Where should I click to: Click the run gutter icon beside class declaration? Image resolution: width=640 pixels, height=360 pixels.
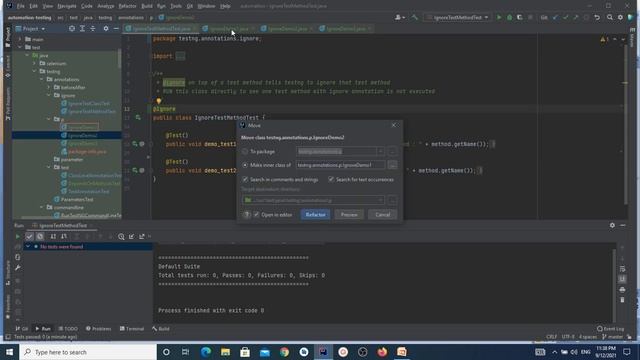pyautogui.click(x=138, y=118)
